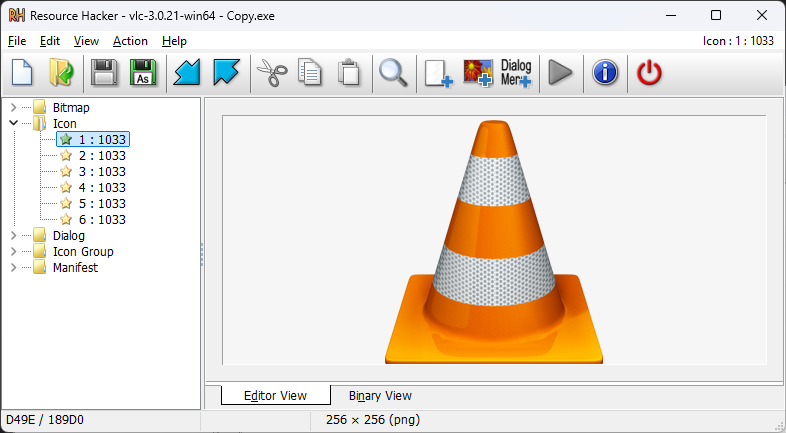Click the scissors Cut icon
The image size is (786, 433).
[x=272, y=73]
